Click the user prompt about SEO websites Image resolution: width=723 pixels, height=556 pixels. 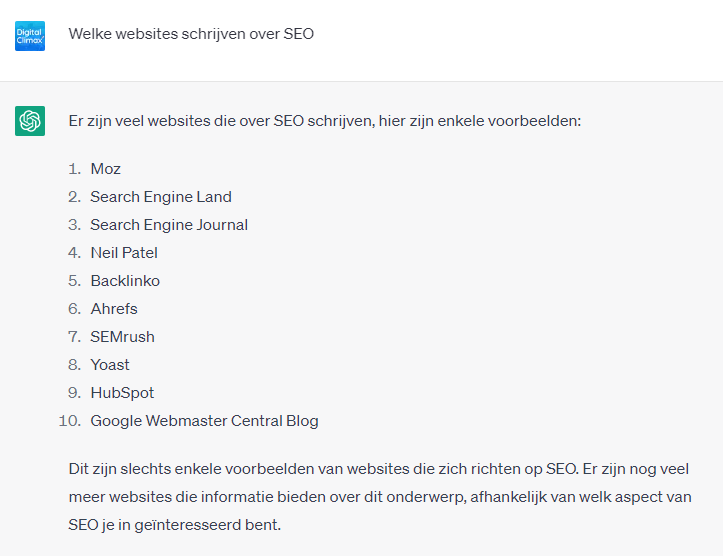pos(191,34)
